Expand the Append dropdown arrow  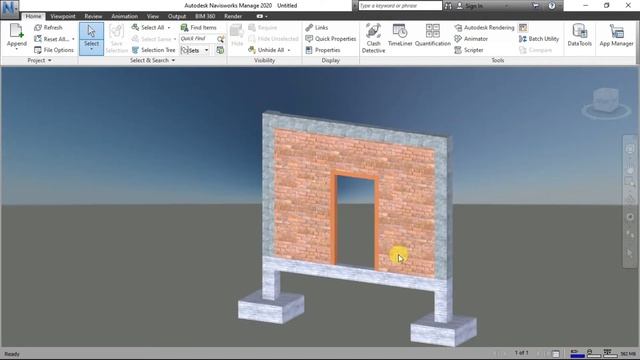pyautogui.click(x=16, y=49)
